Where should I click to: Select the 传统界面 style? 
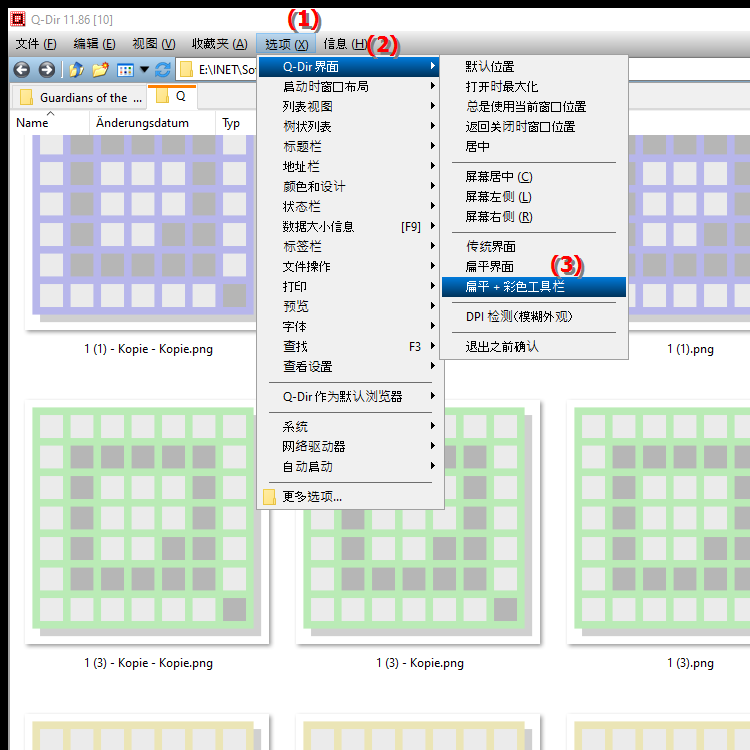[x=534, y=247]
